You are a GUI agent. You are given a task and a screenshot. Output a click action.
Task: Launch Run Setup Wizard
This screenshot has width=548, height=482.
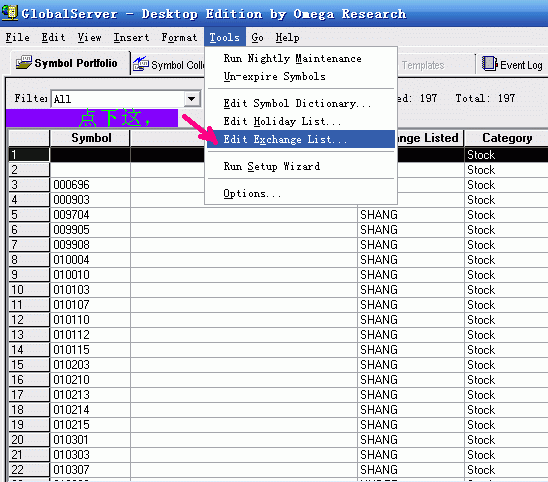[301, 166]
